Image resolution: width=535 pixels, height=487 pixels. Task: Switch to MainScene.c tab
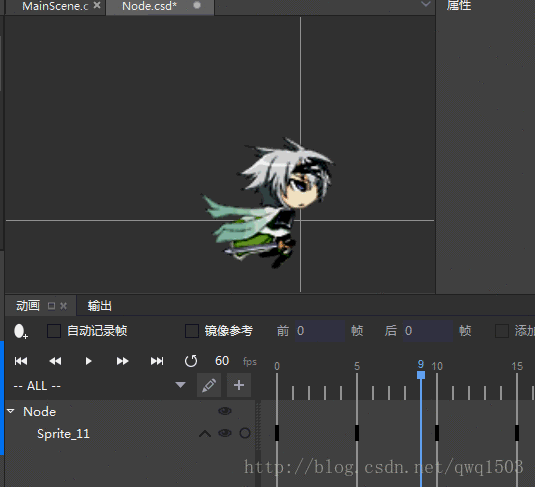click(x=55, y=6)
